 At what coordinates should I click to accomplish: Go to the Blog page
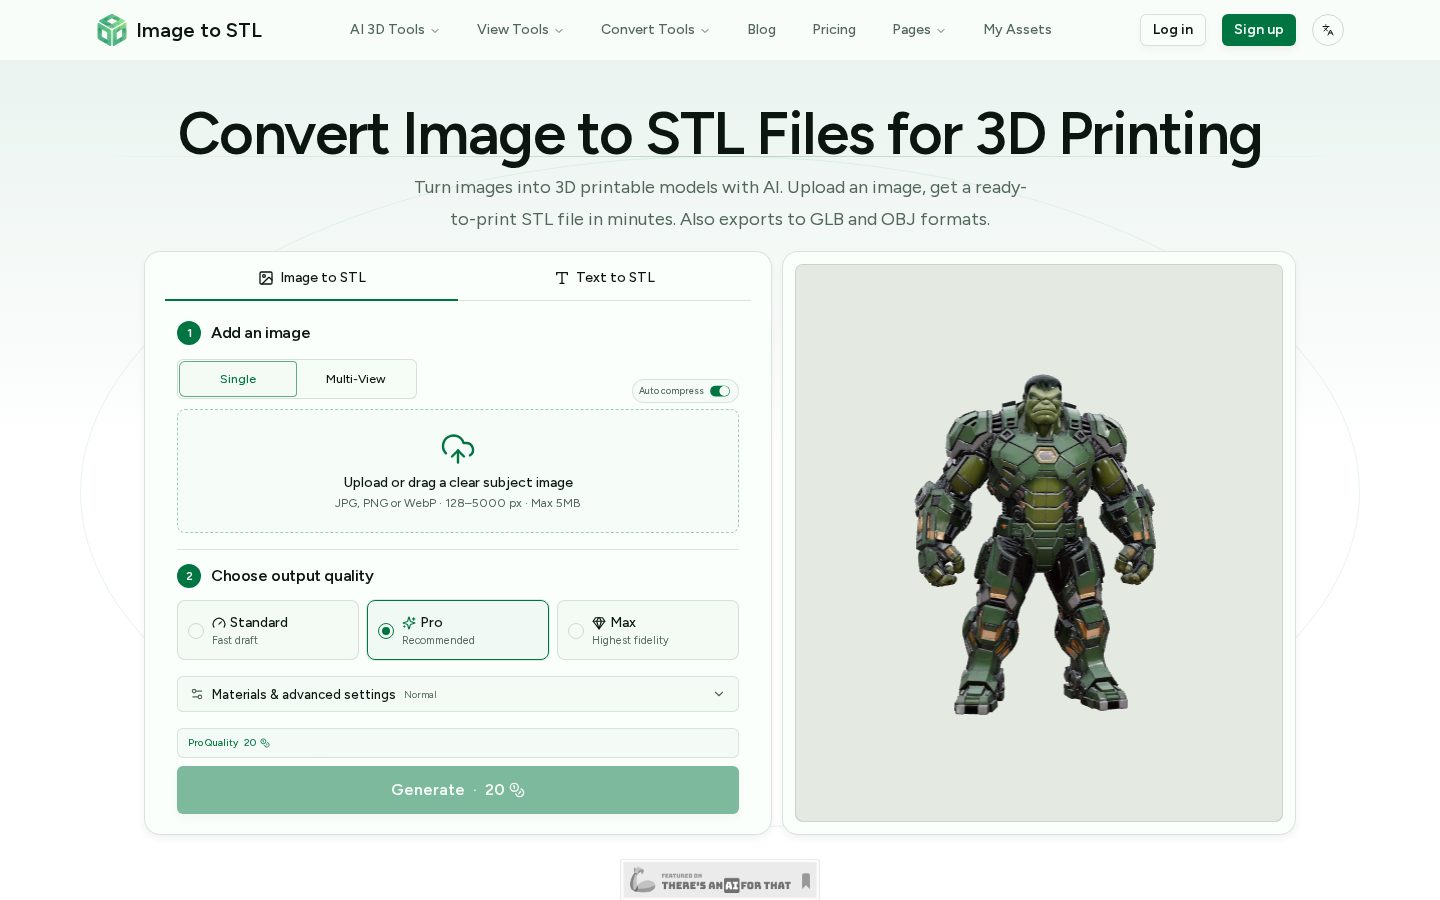point(762,30)
